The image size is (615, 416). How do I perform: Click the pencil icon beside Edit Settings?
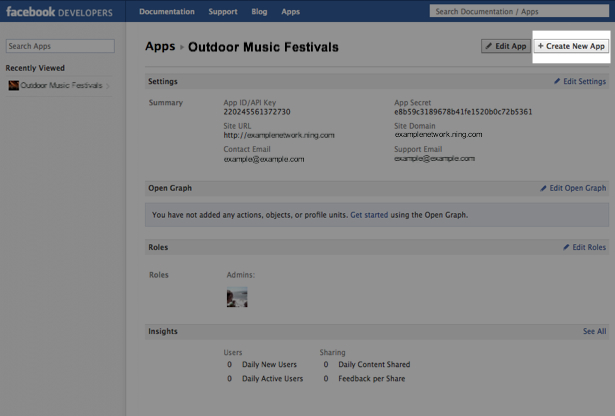tap(557, 81)
